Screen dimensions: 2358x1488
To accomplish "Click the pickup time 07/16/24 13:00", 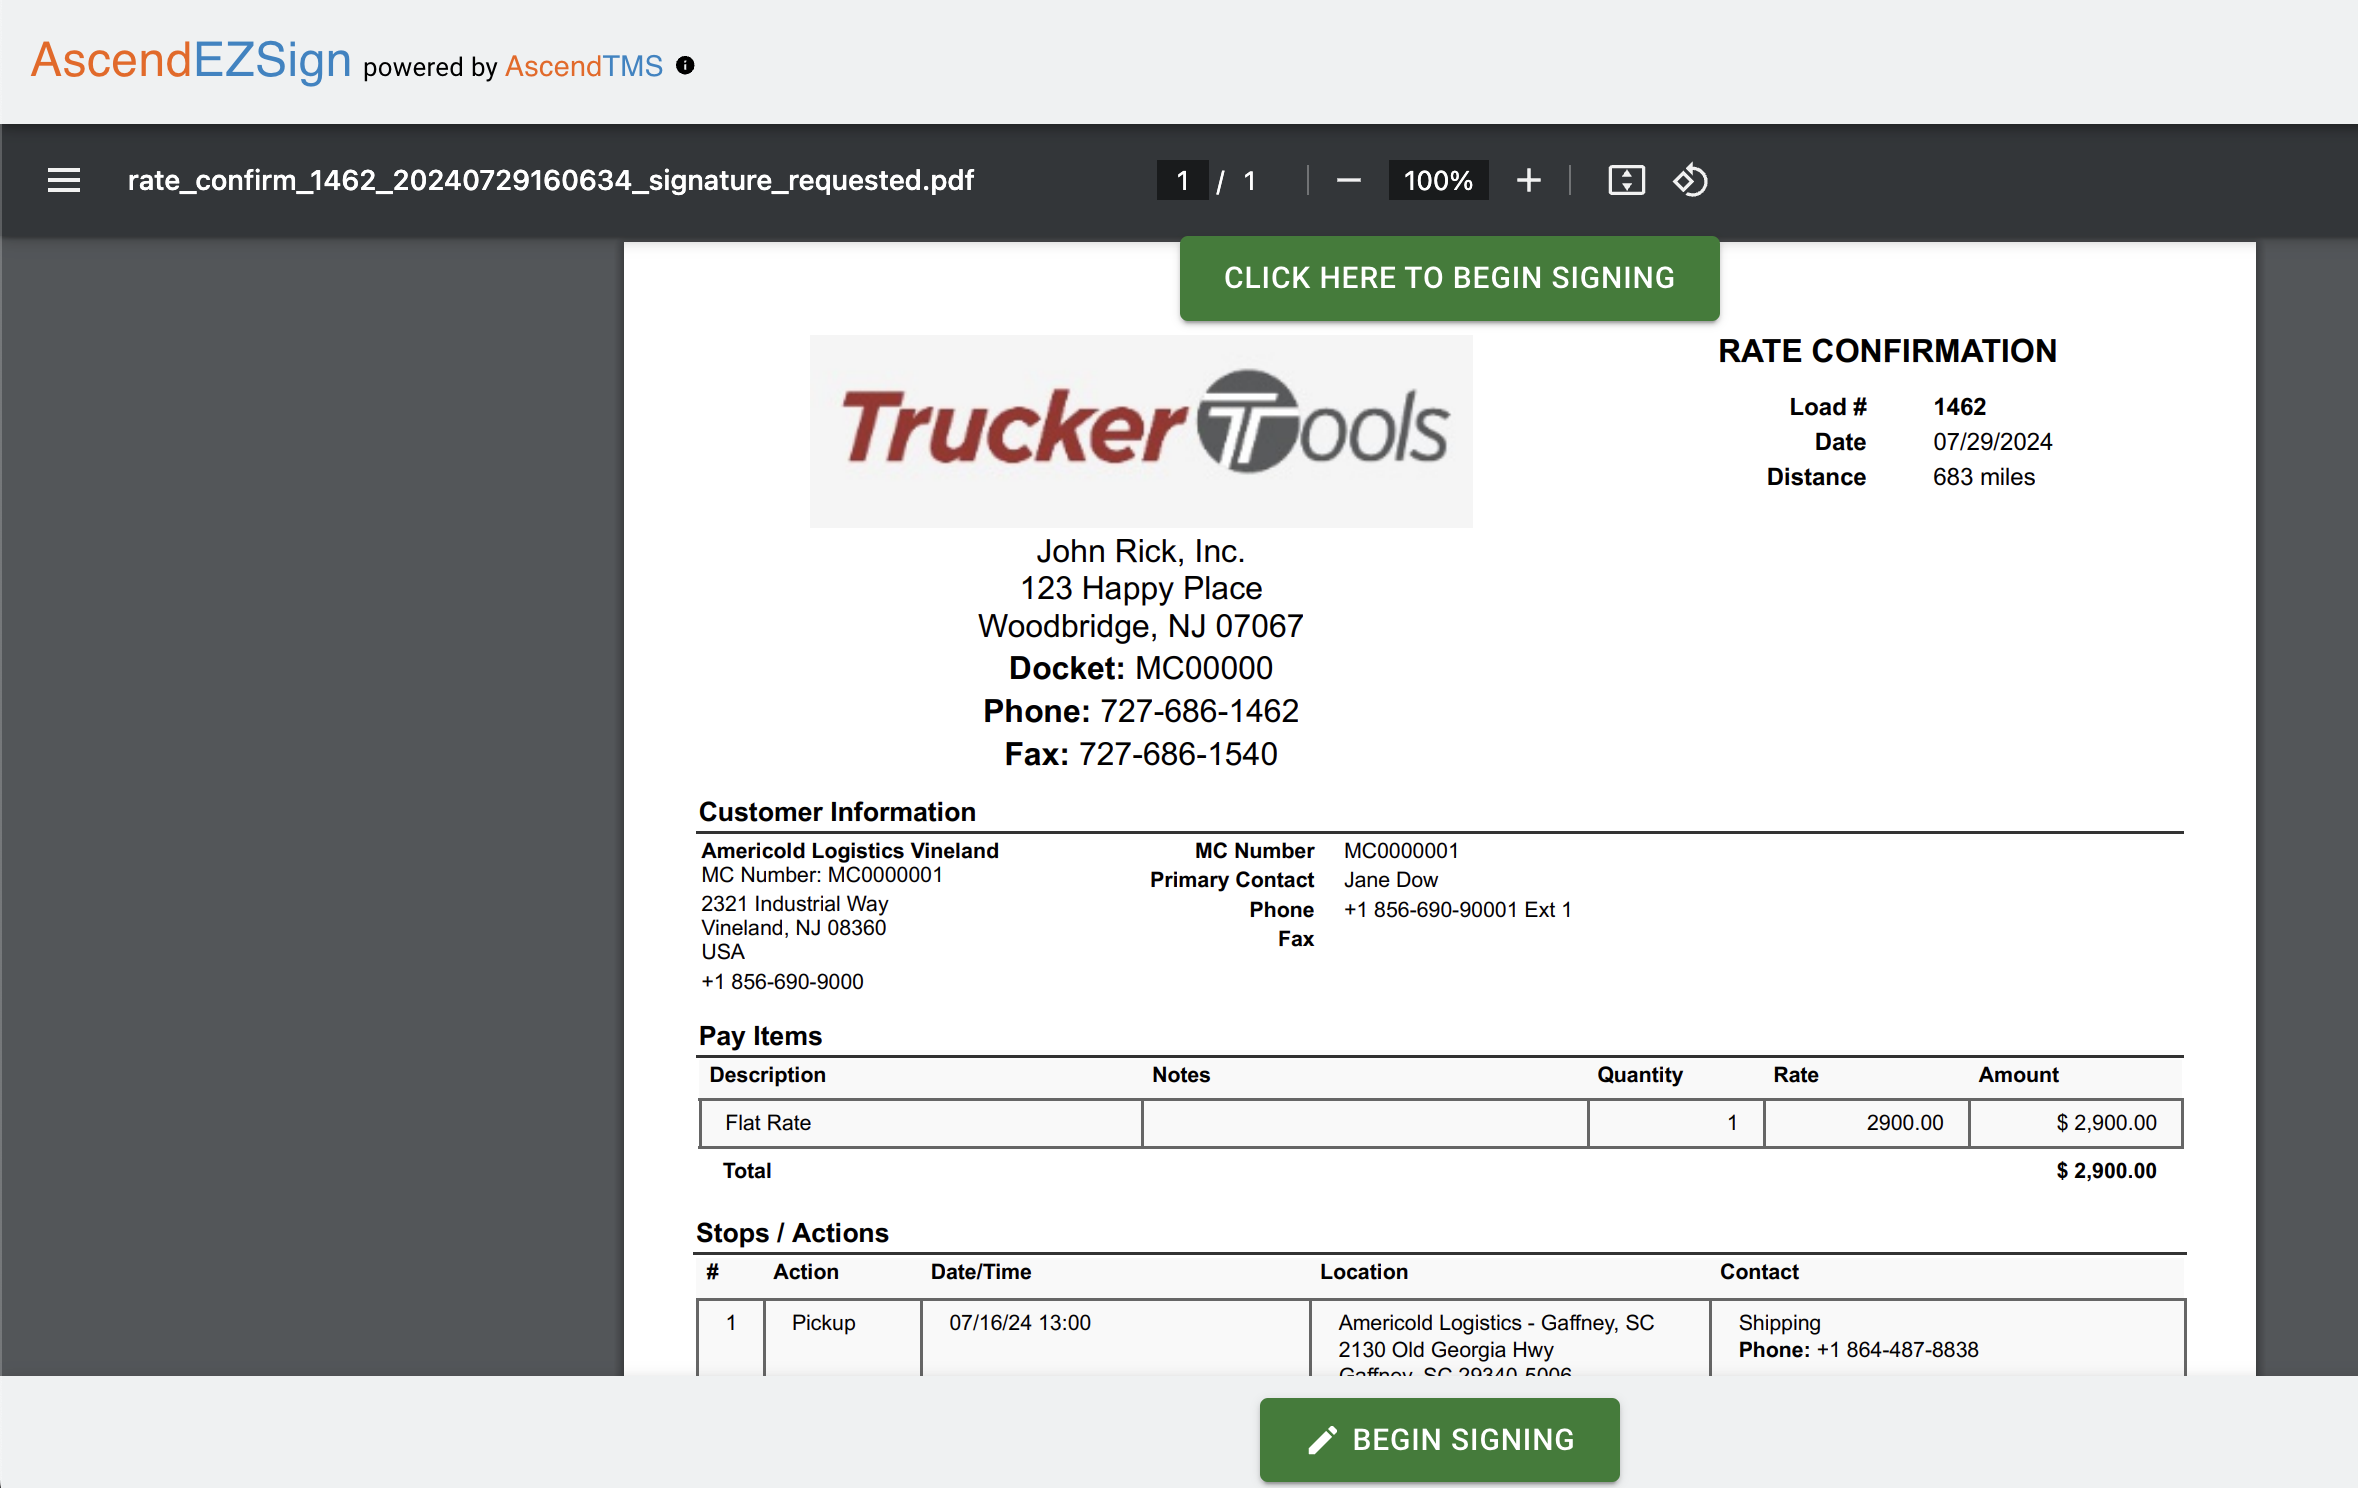I will coord(1020,1323).
